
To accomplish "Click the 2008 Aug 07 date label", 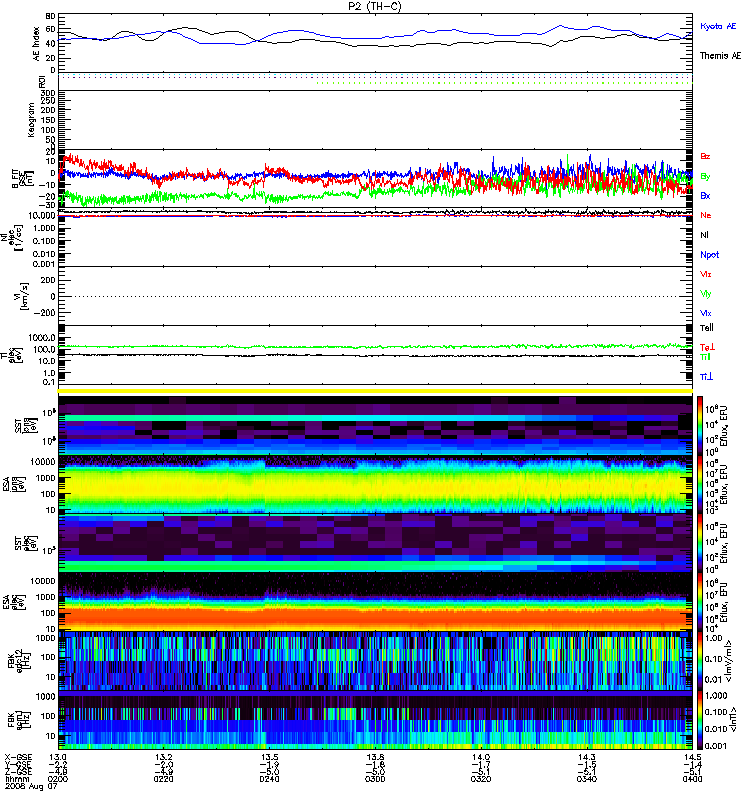I will pyautogui.click(x=31, y=787).
